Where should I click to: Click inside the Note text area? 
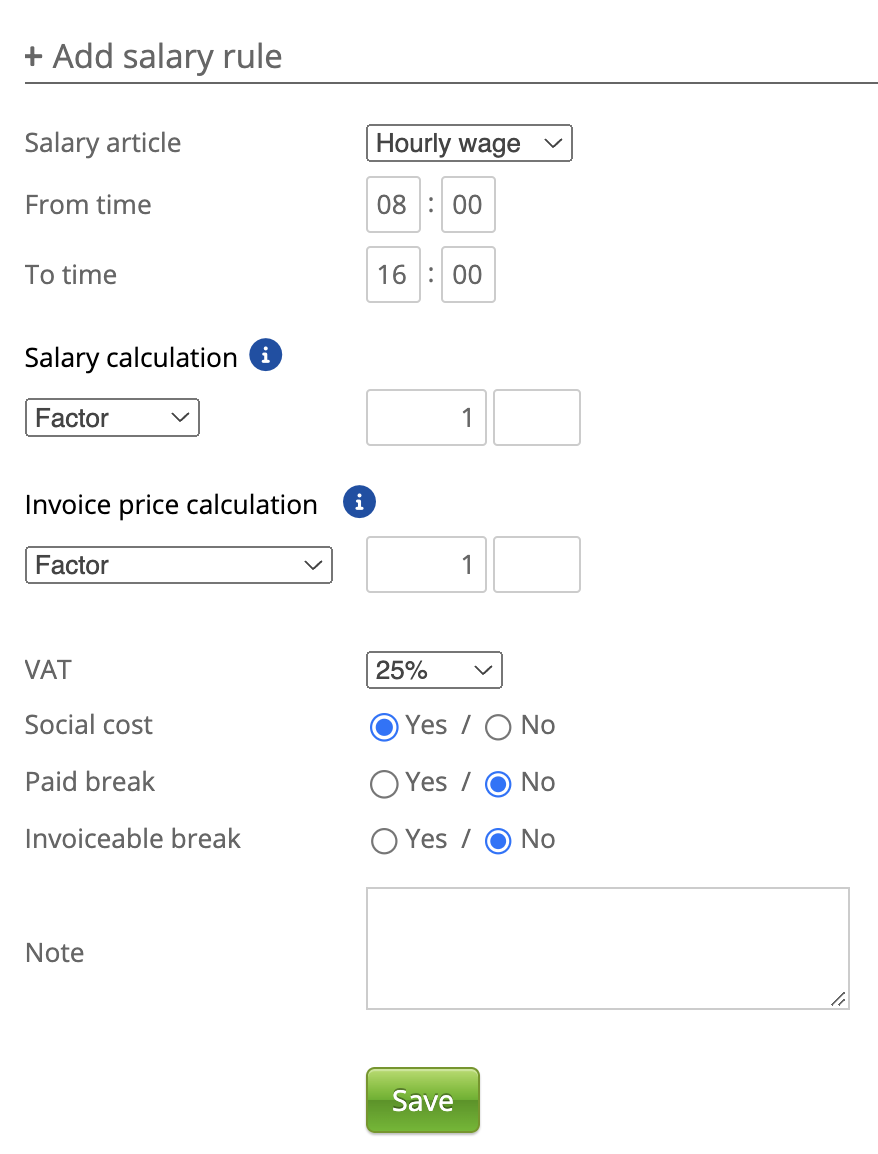click(607, 948)
